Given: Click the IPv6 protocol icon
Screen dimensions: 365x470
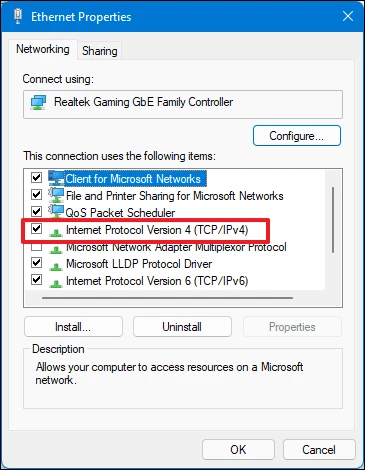Looking at the screenshot, I should [x=56, y=283].
